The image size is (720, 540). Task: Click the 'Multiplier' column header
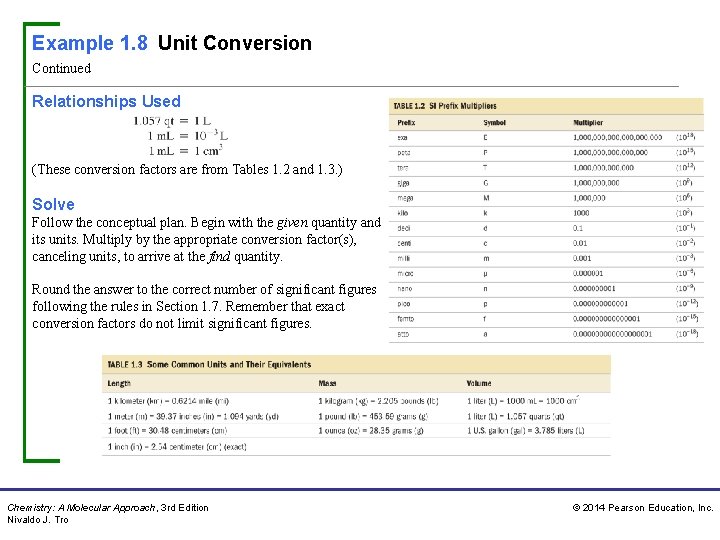coord(588,123)
